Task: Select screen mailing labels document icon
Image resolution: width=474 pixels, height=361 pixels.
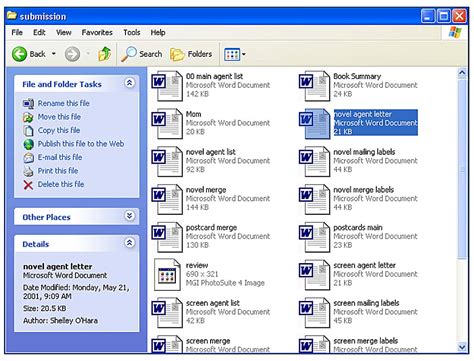Action: point(314,312)
